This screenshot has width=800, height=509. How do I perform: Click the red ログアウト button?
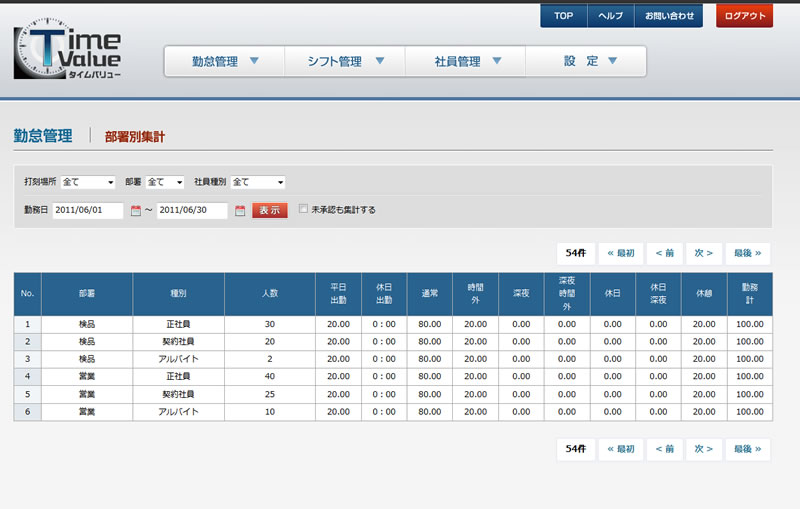744,16
